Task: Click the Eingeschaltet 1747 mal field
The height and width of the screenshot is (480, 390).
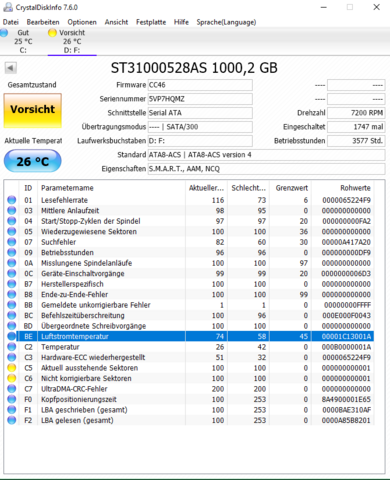Action: tap(356, 127)
